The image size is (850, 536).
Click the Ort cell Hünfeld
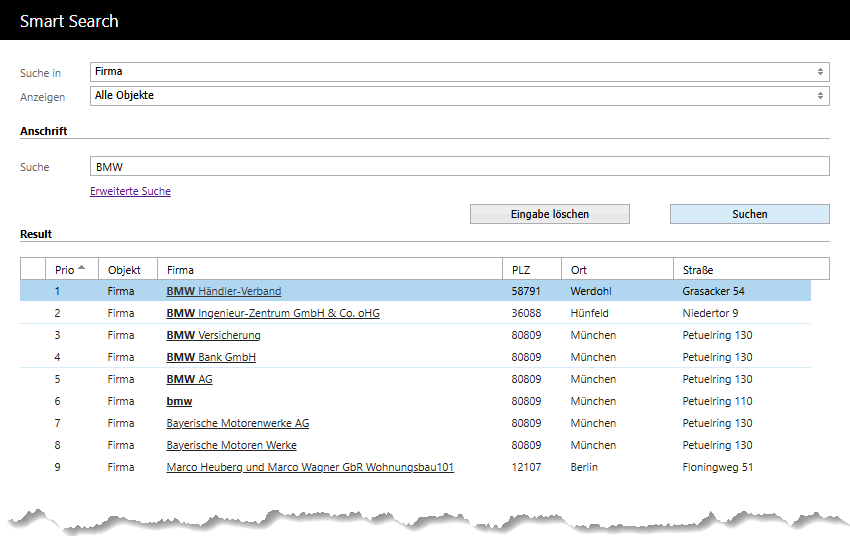(589, 313)
